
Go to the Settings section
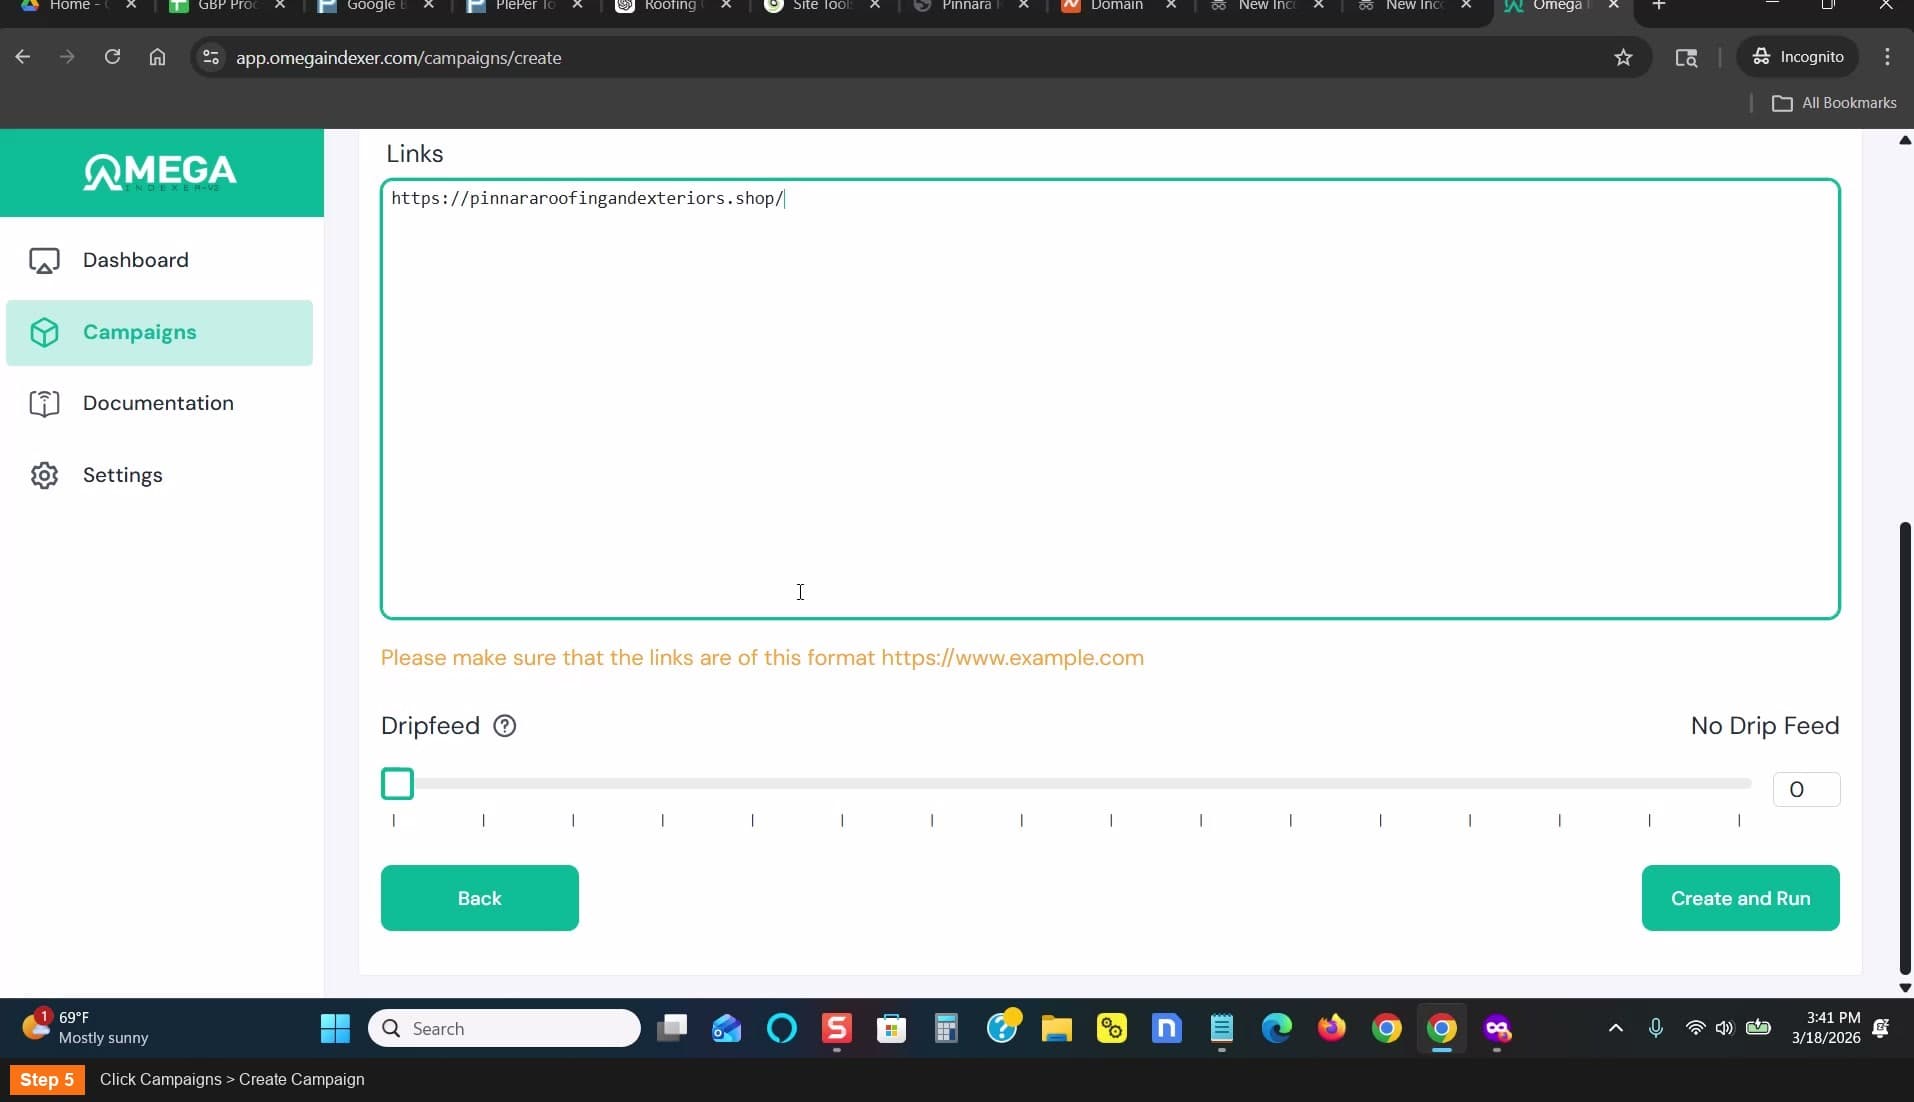click(x=159, y=475)
